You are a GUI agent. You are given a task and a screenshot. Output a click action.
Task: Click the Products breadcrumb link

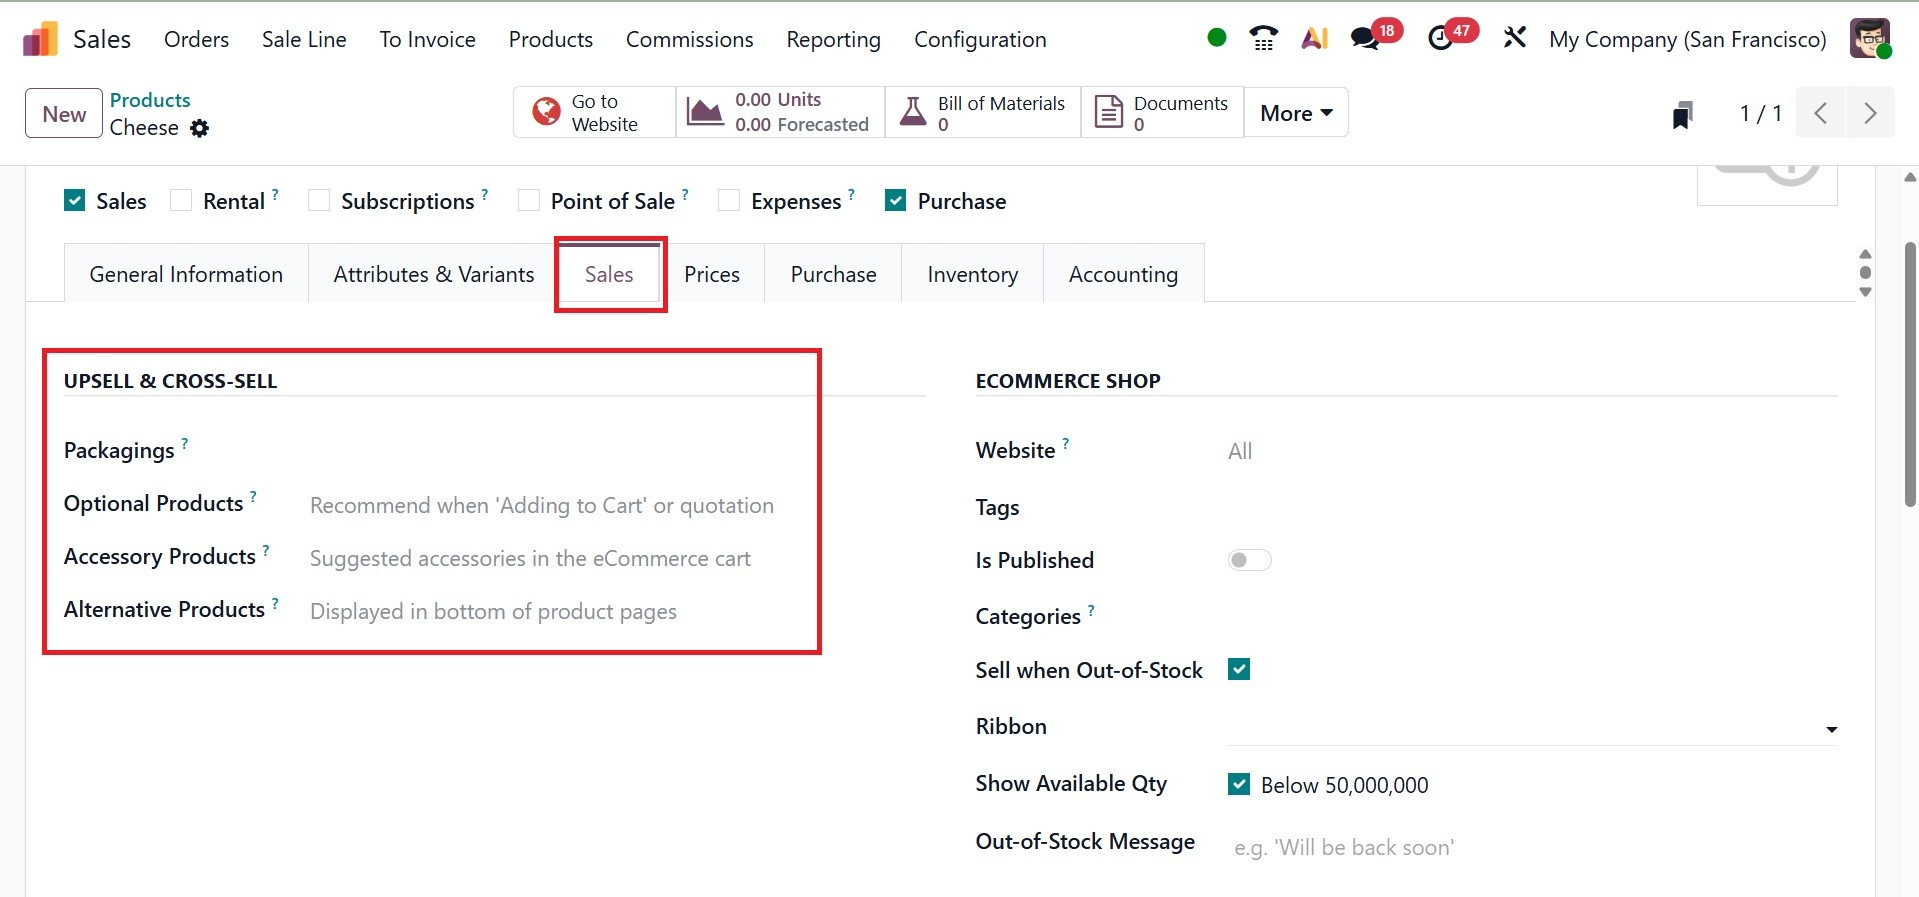click(150, 100)
